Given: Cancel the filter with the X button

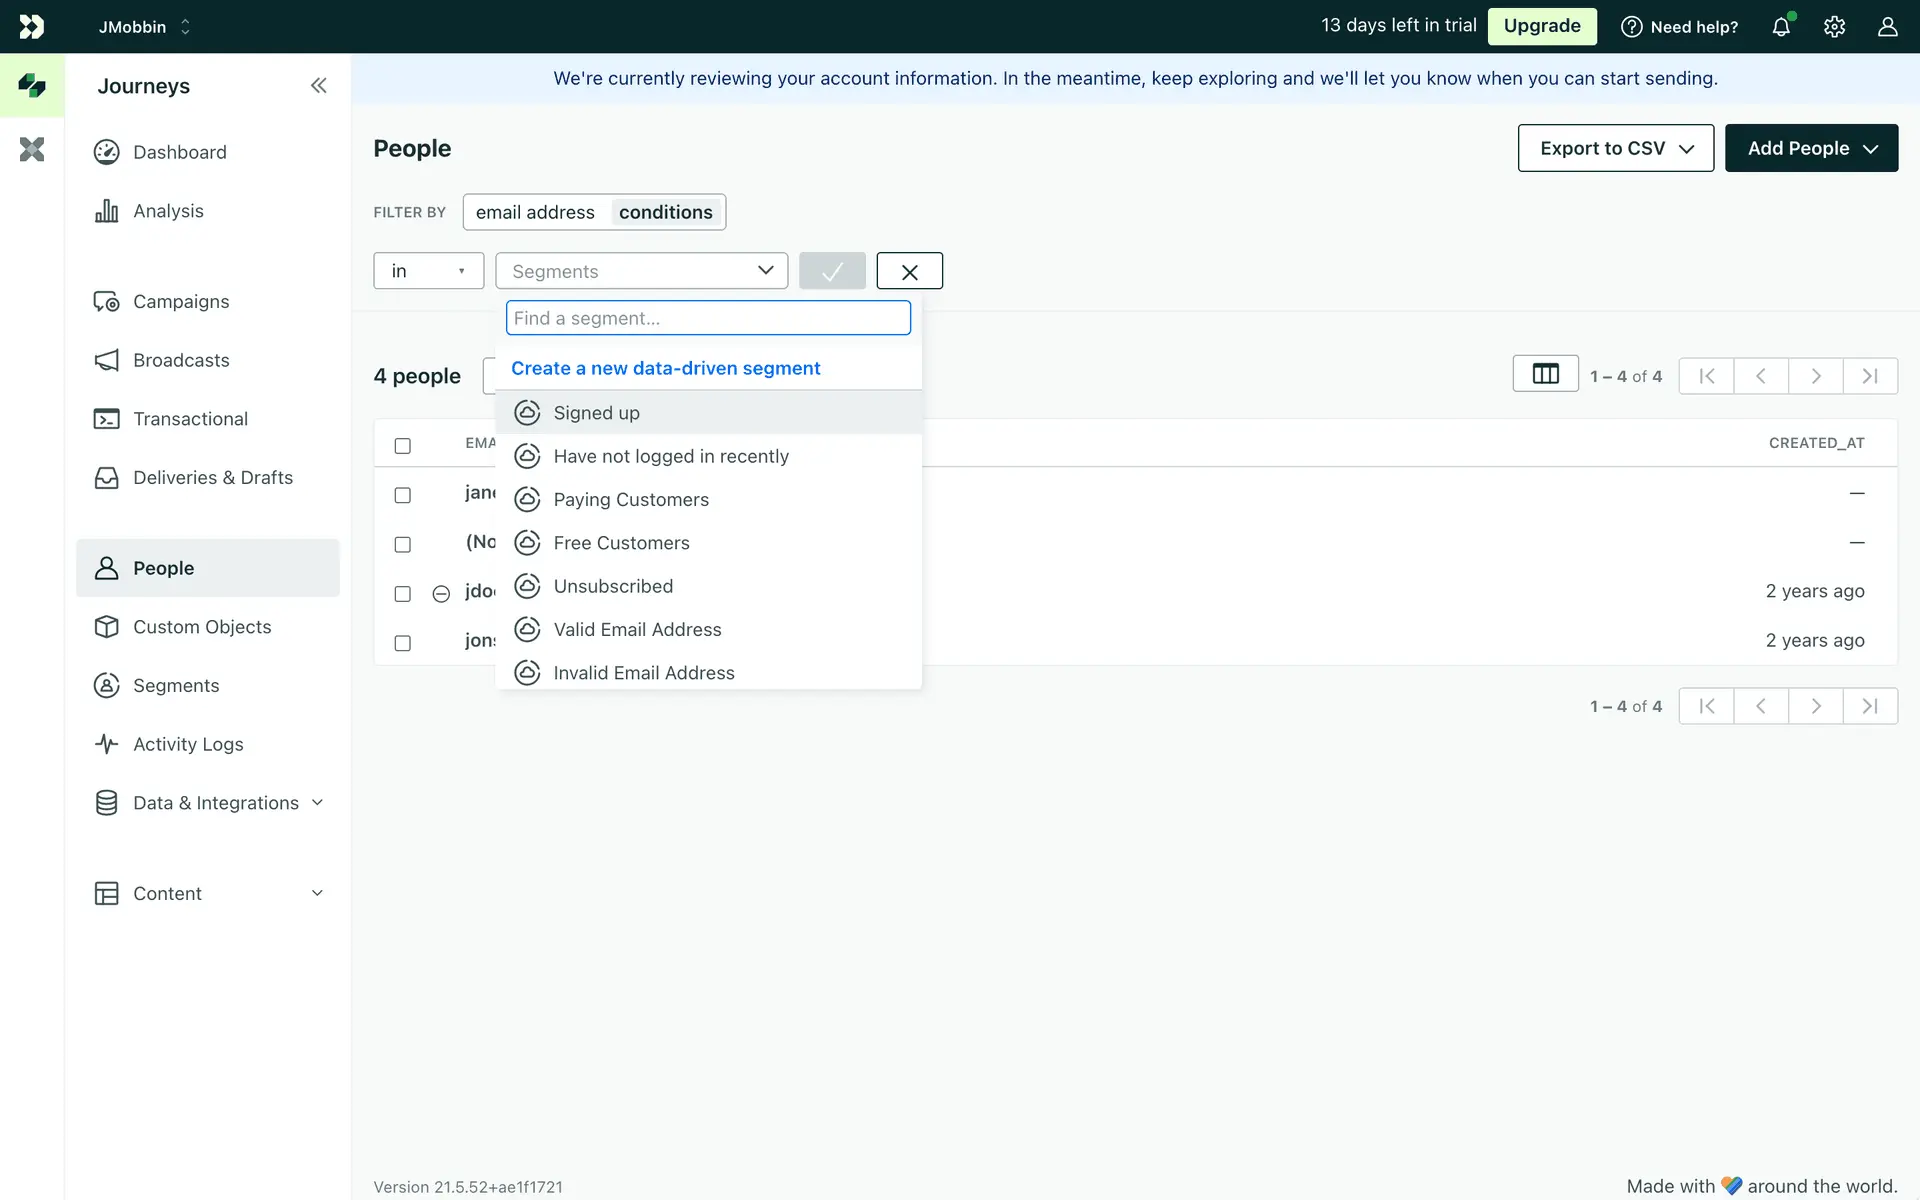Looking at the screenshot, I should [x=909, y=271].
